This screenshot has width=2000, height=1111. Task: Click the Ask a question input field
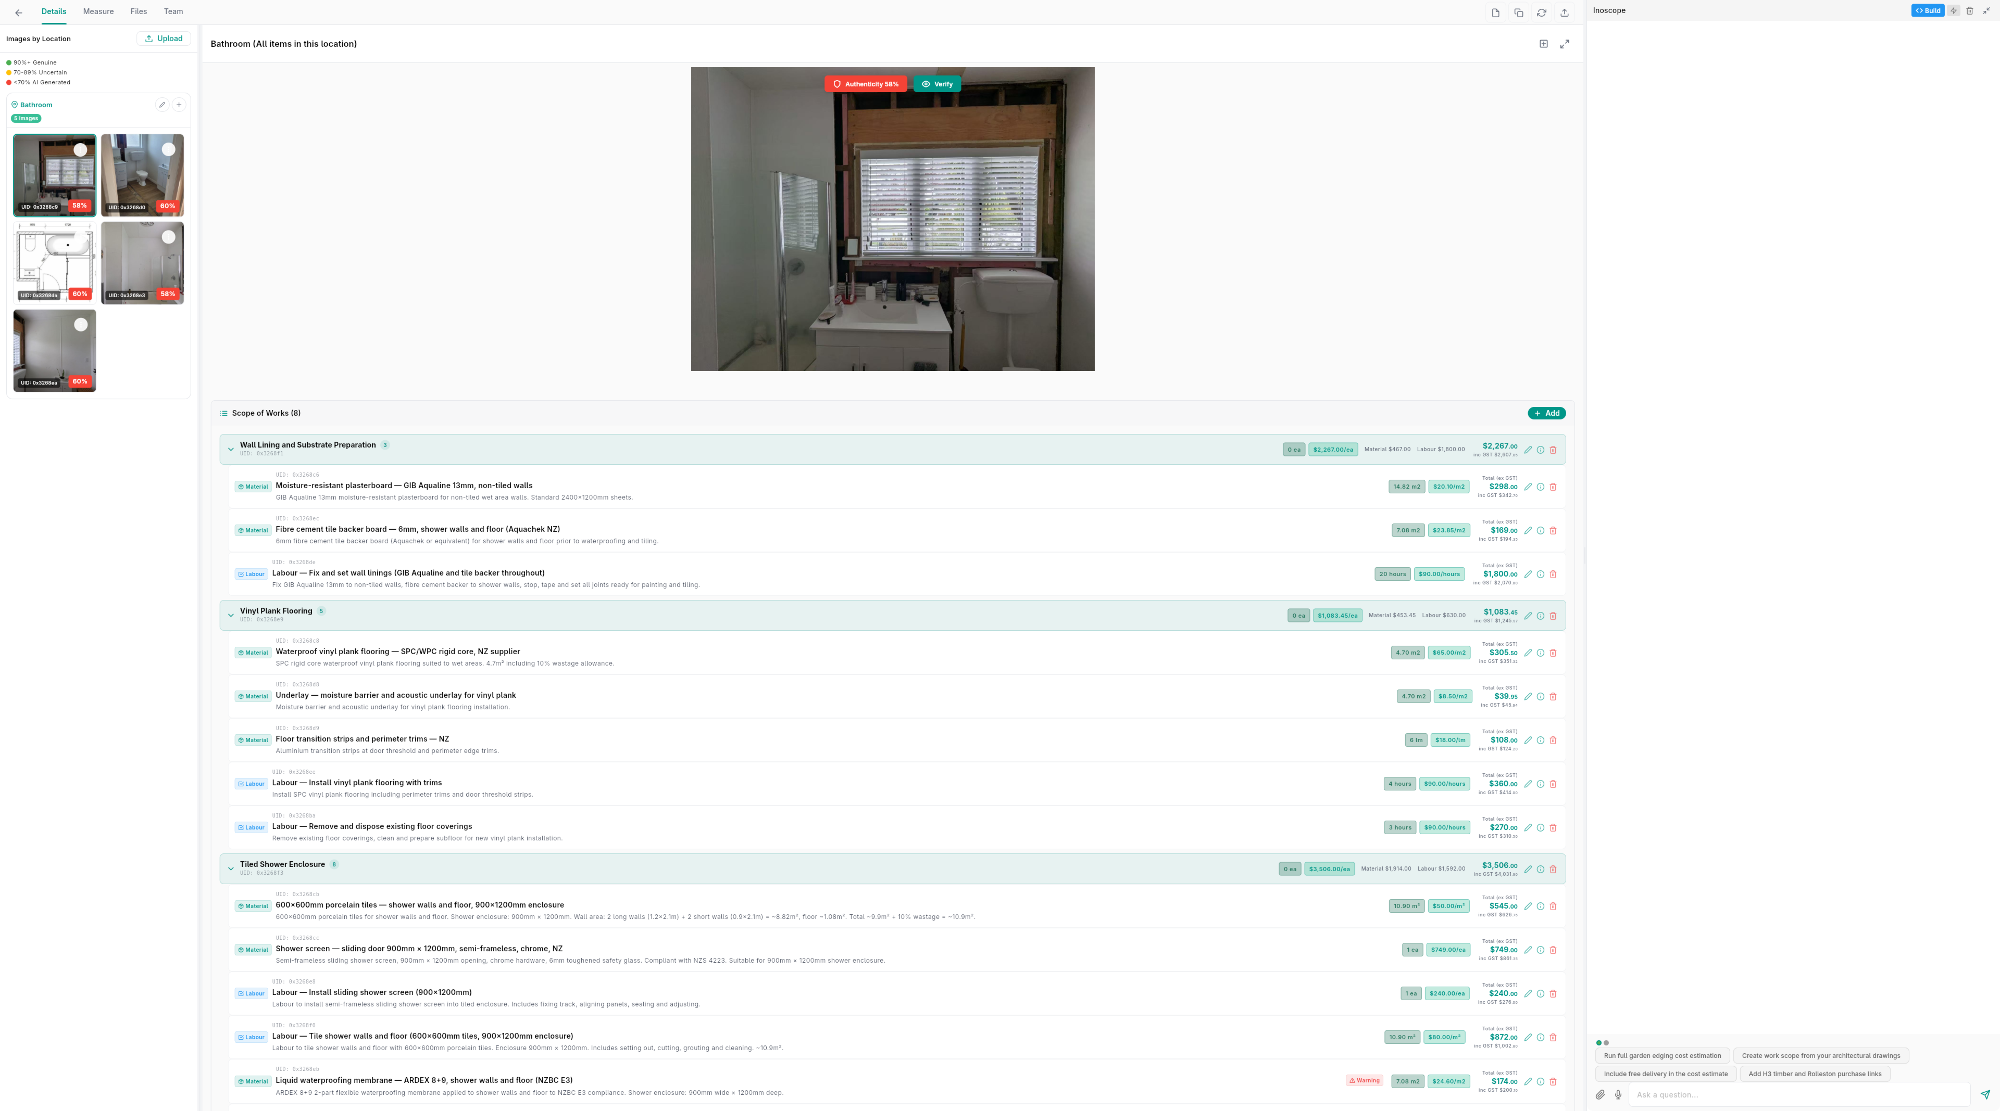tap(1790, 1094)
